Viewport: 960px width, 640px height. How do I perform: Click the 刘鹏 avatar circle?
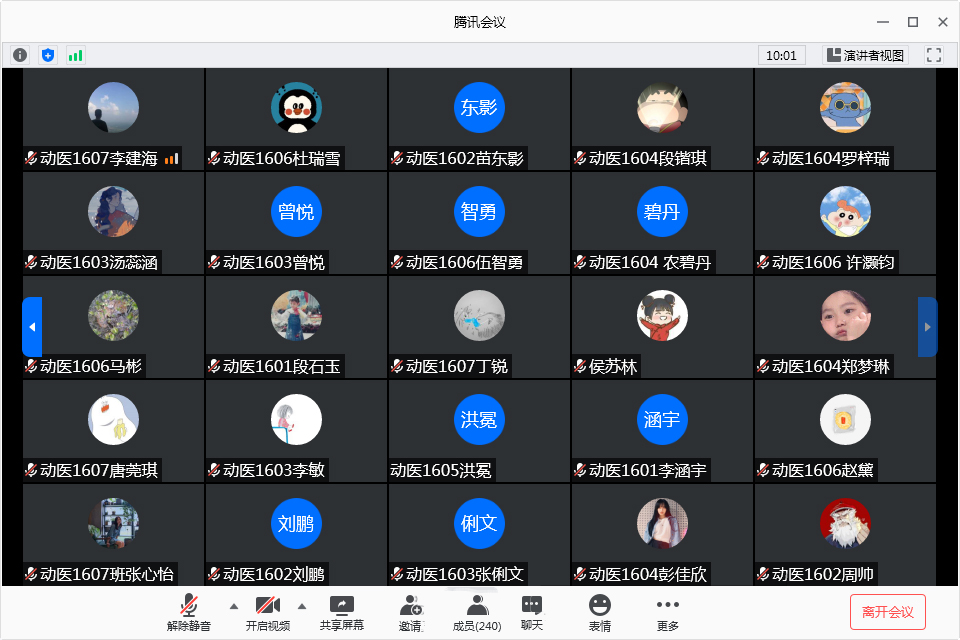296,524
